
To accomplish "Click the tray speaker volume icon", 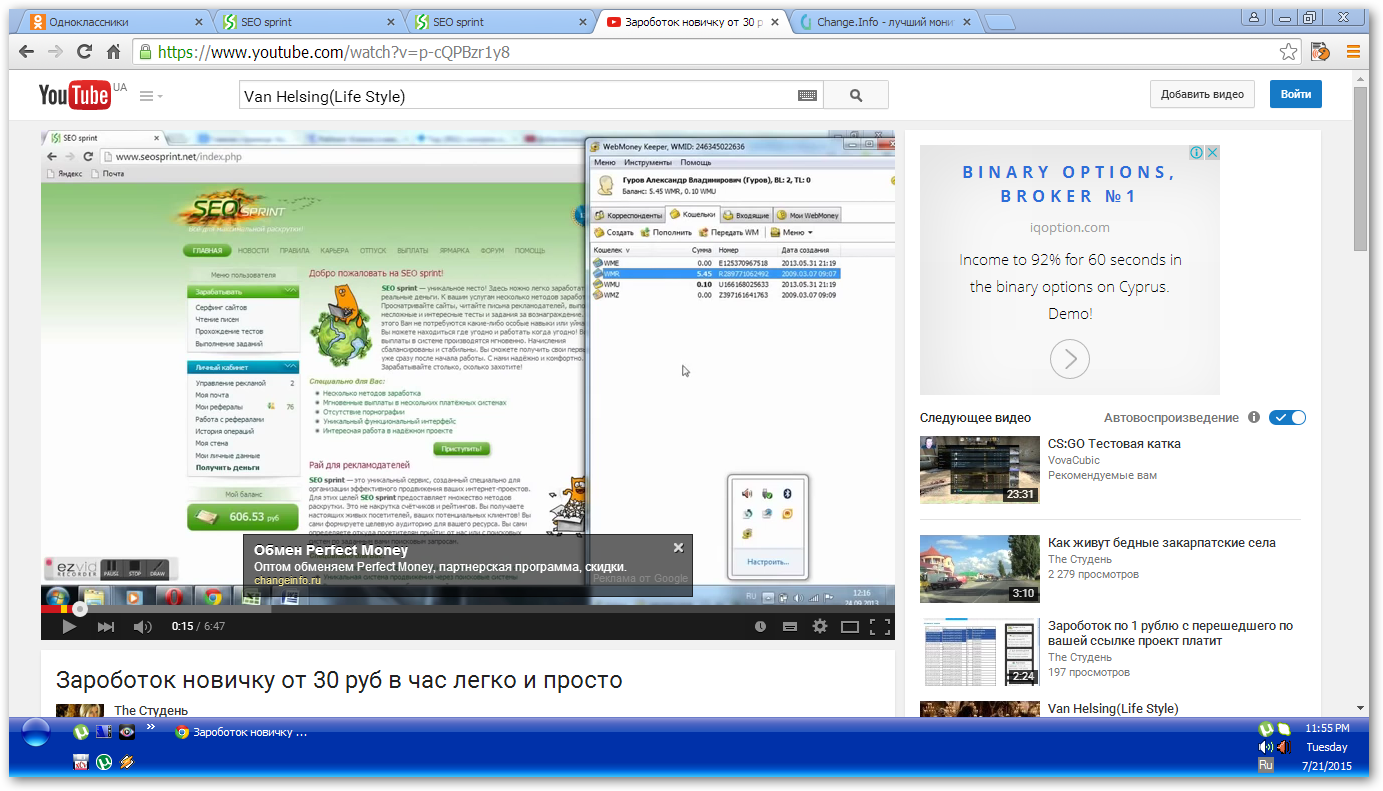I will click(x=1266, y=747).
